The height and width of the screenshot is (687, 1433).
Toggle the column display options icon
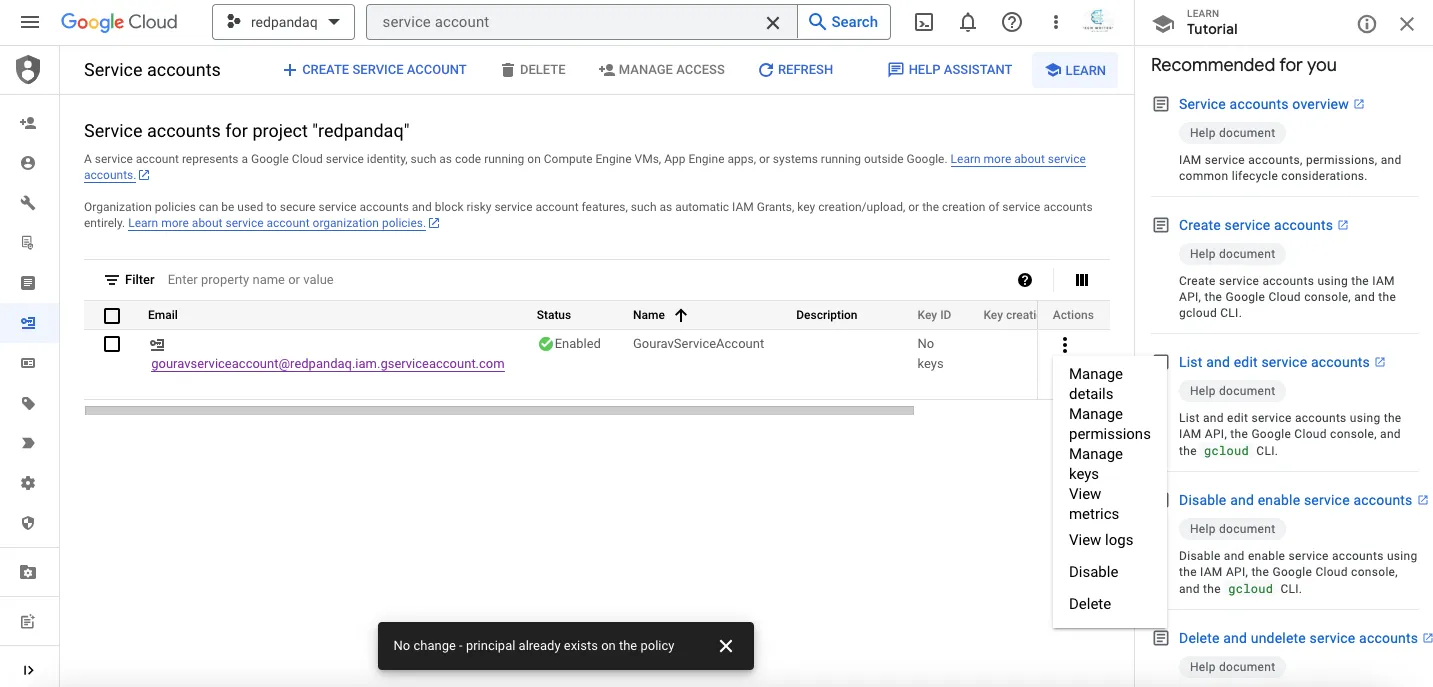click(1081, 280)
